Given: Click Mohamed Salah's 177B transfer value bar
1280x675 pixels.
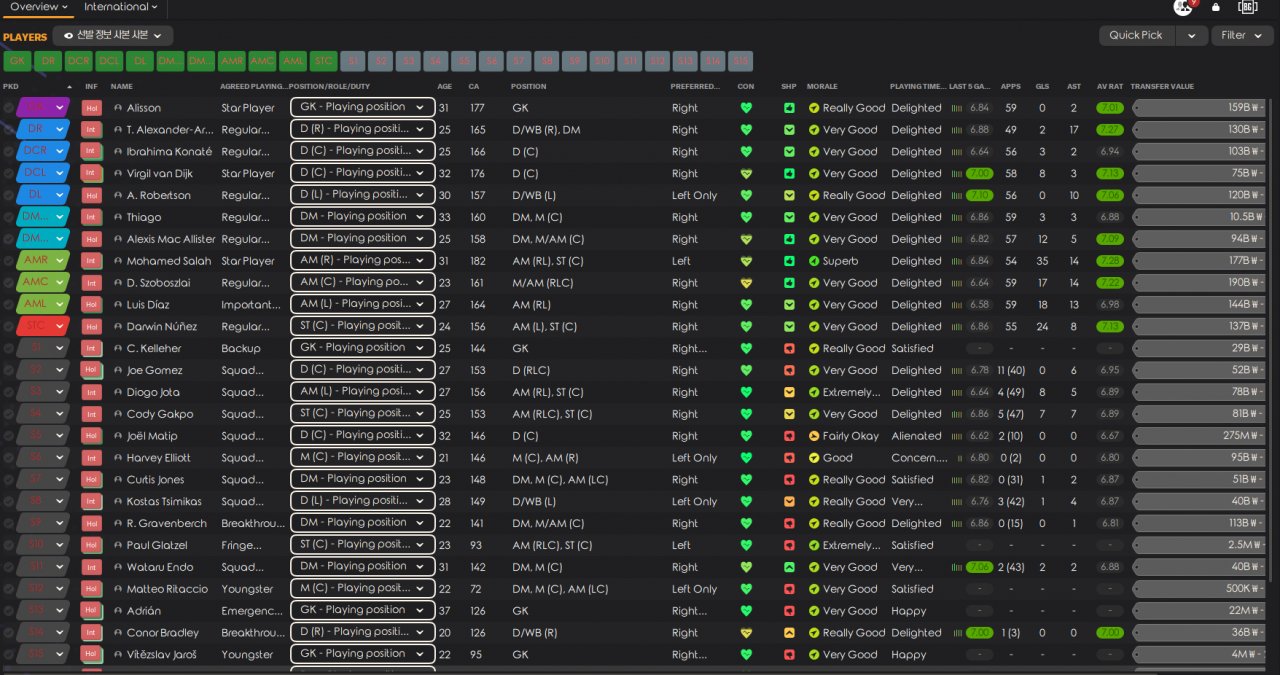Looking at the screenshot, I should 1200,261.
